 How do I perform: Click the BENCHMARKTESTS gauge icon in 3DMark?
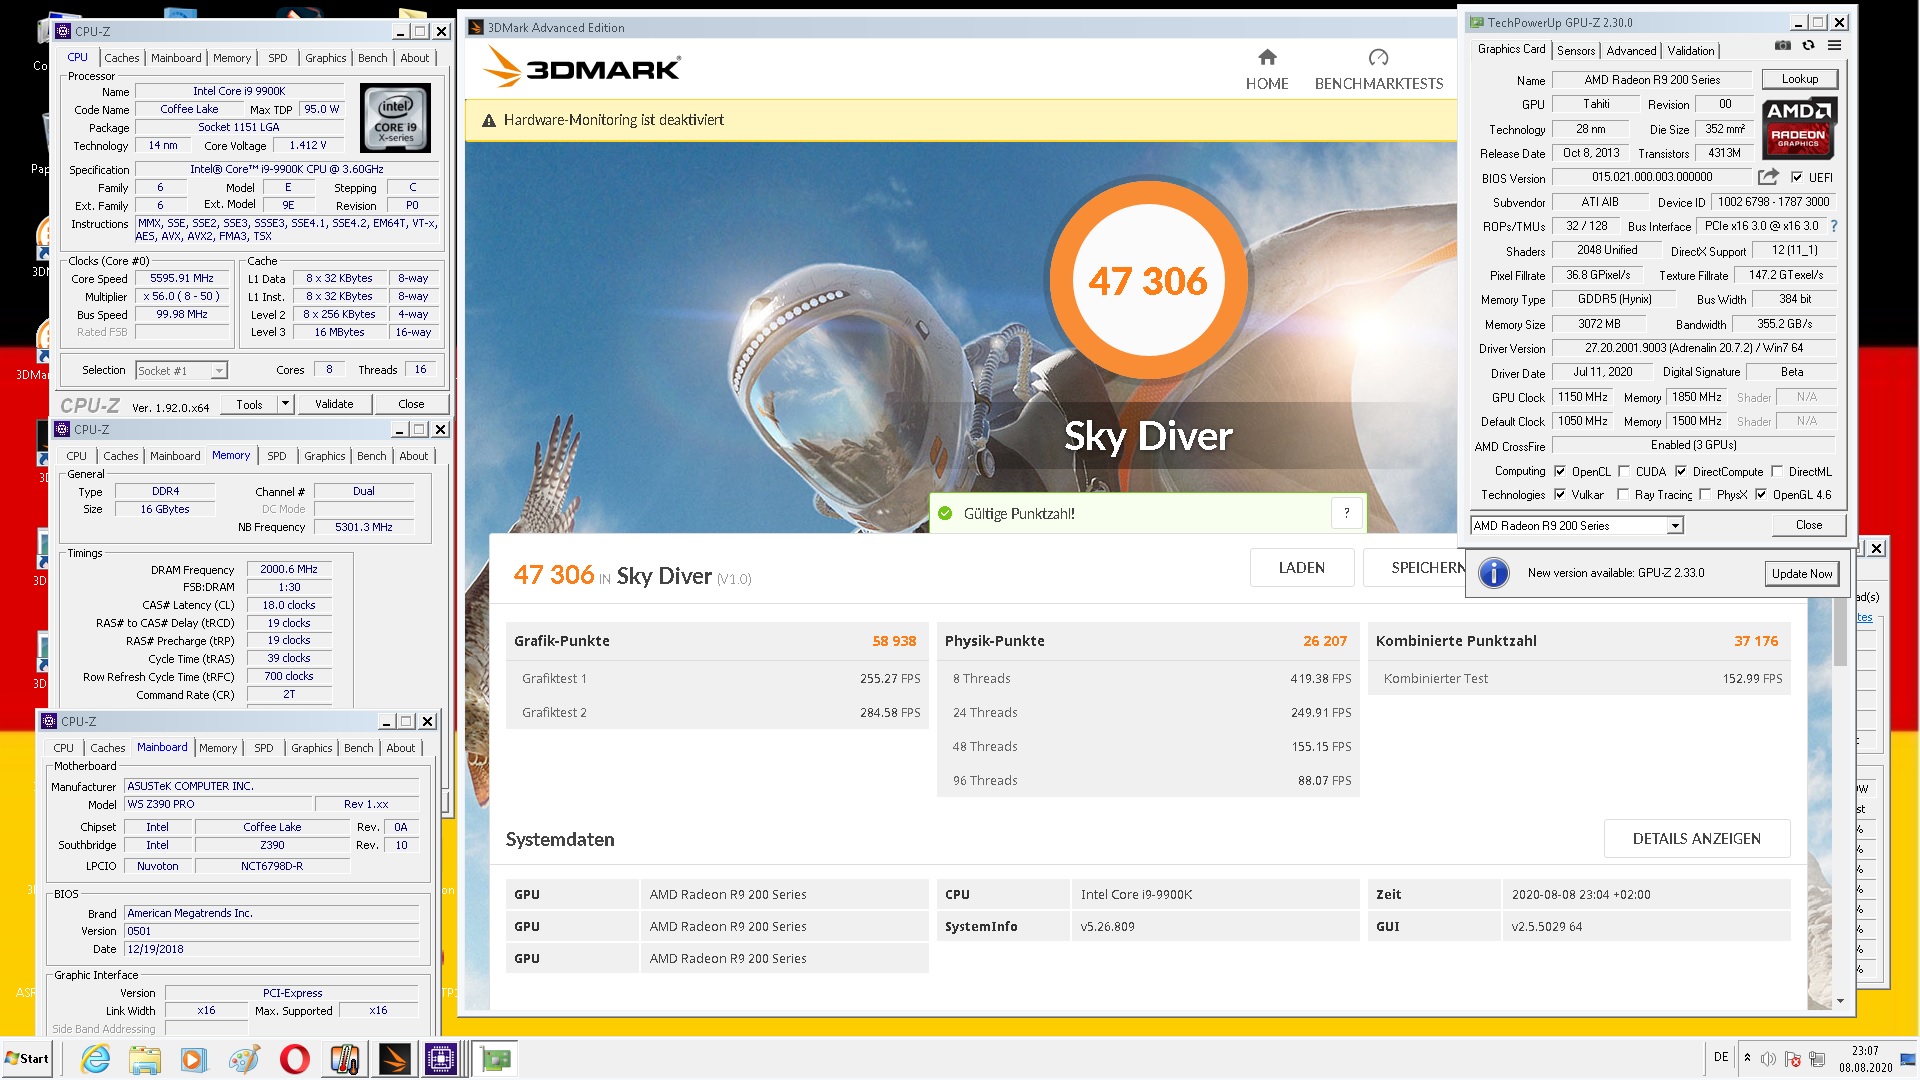point(1378,57)
